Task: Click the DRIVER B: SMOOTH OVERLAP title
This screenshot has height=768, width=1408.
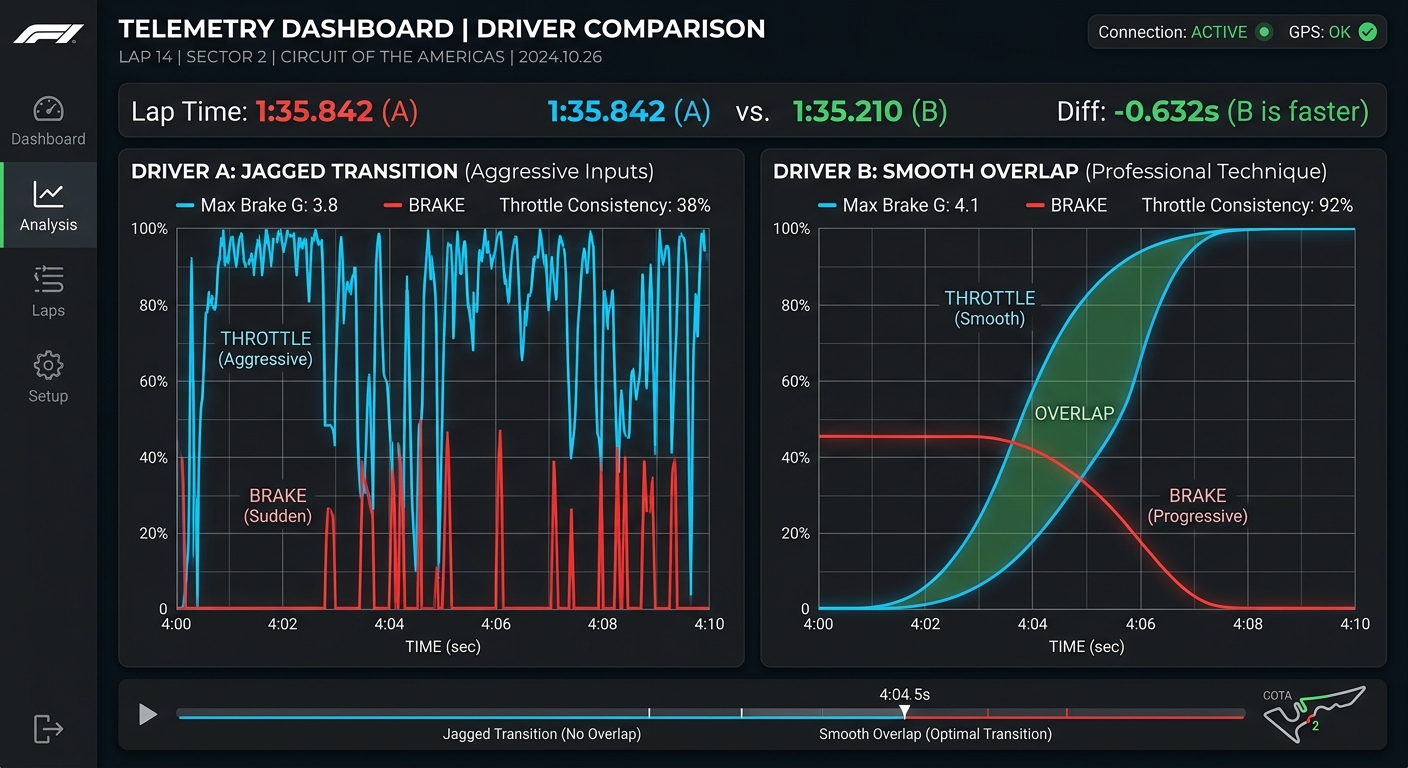Action: (x=924, y=172)
